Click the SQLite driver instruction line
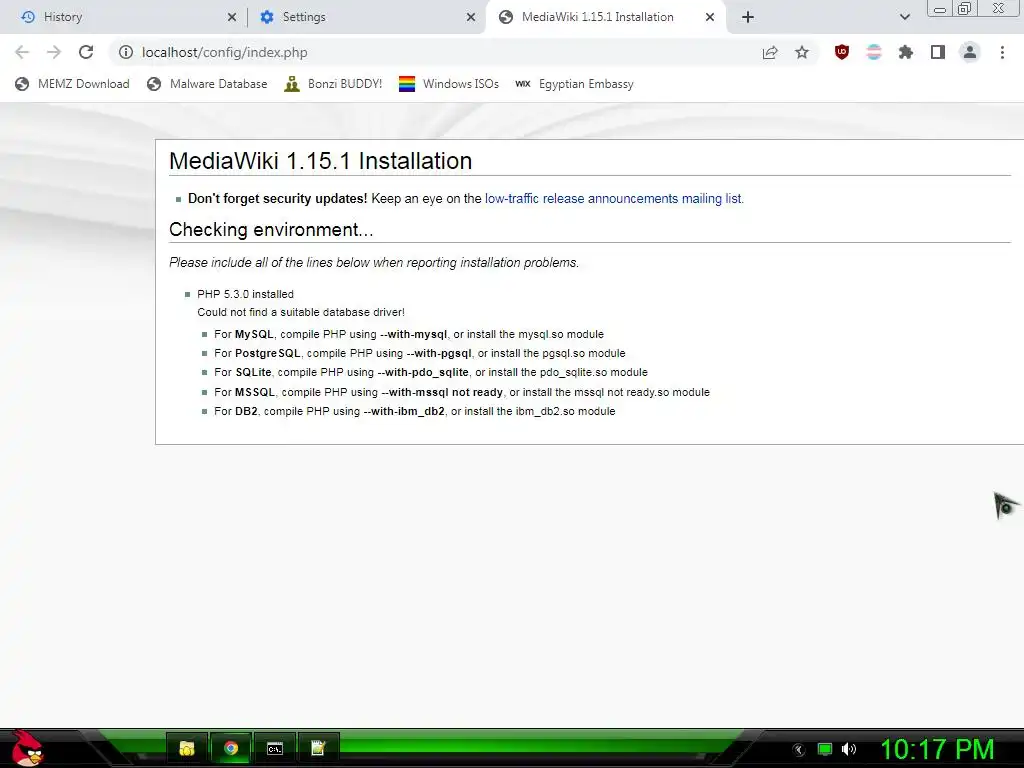The width and height of the screenshot is (1024, 768). pos(431,372)
